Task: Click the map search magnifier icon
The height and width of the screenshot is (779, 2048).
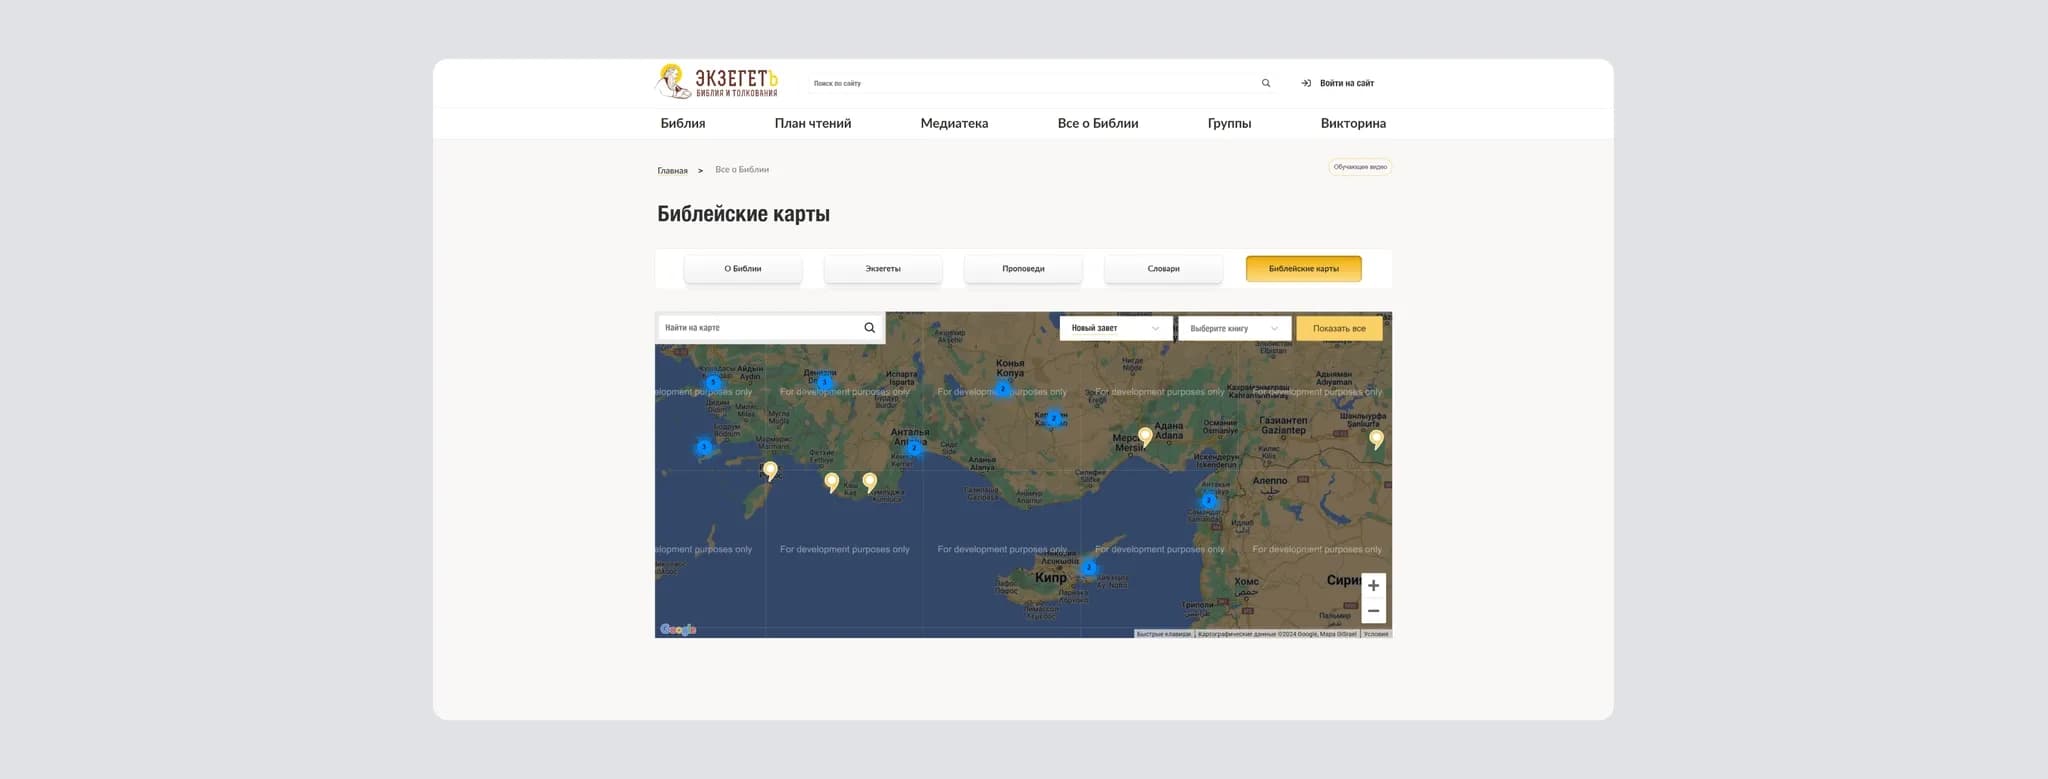Action: pos(869,328)
